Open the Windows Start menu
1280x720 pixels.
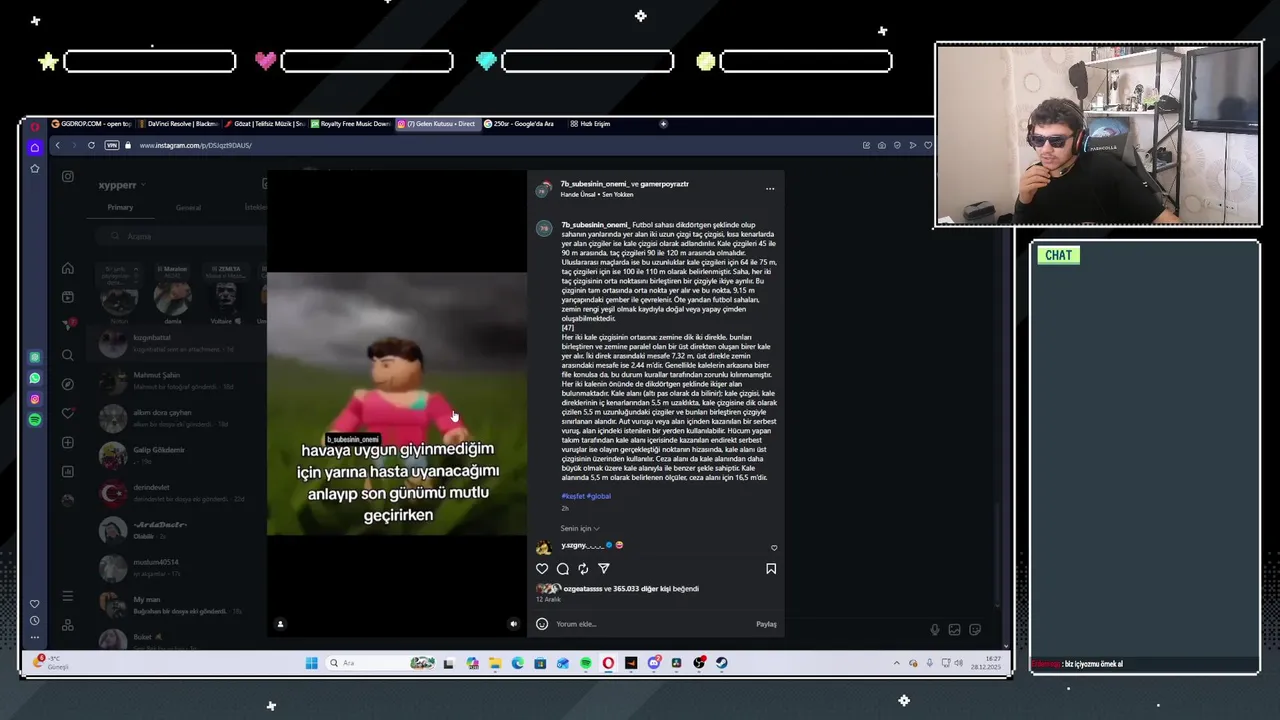(x=311, y=663)
